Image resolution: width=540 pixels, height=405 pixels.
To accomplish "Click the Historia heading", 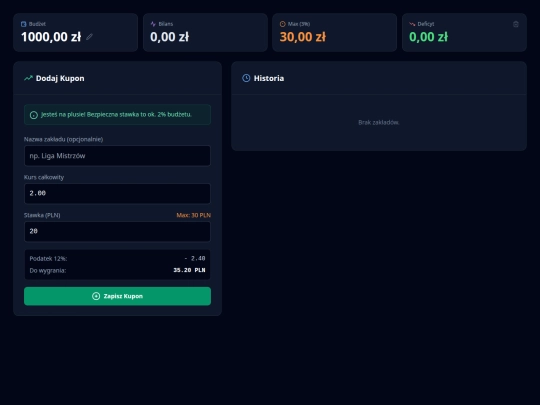I will 269,78.
